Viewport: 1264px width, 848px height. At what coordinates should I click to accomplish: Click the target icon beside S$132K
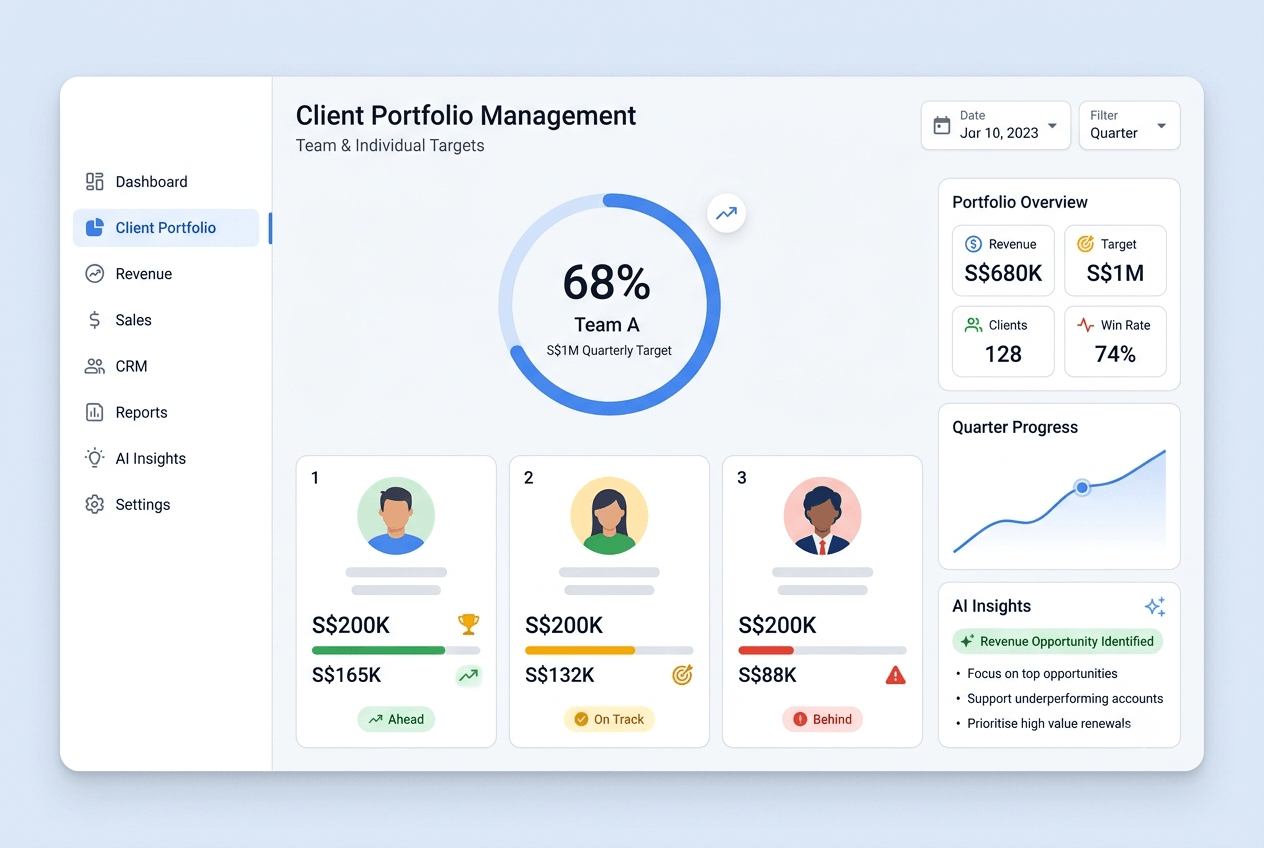682,676
